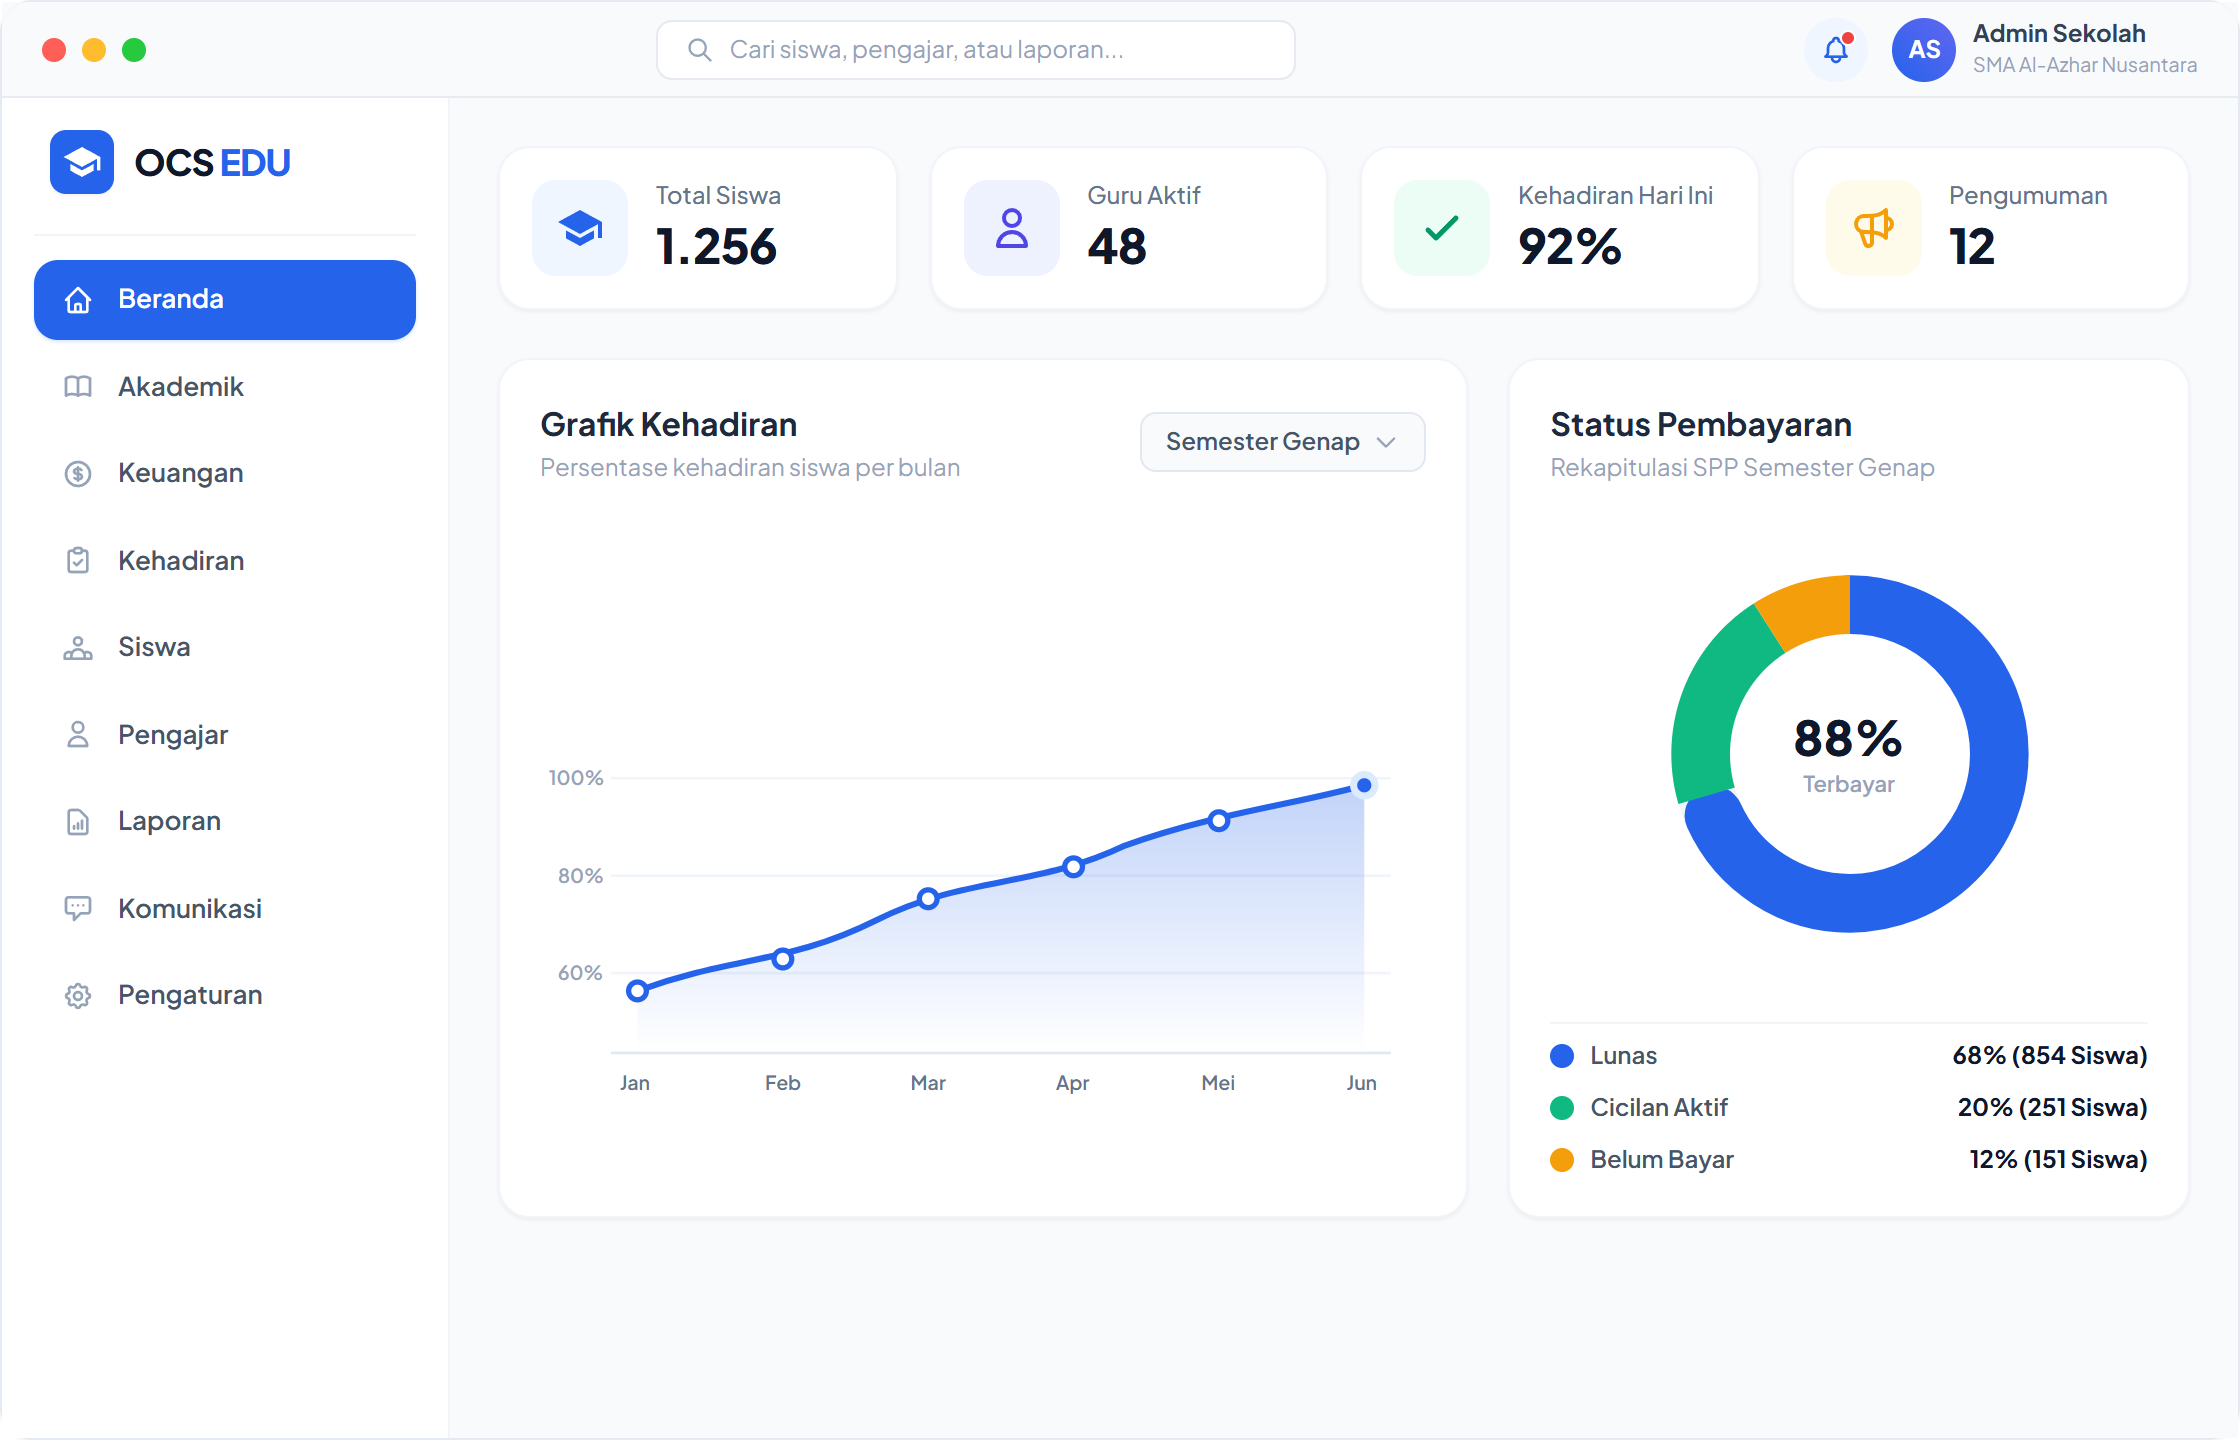
Task: Click the AS profile avatar
Action: pyautogui.click(x=1923, y=50)
